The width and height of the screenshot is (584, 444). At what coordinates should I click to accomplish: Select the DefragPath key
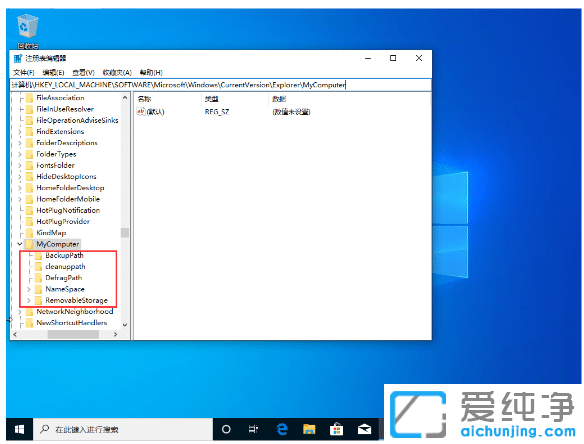[x=64, y=278]
